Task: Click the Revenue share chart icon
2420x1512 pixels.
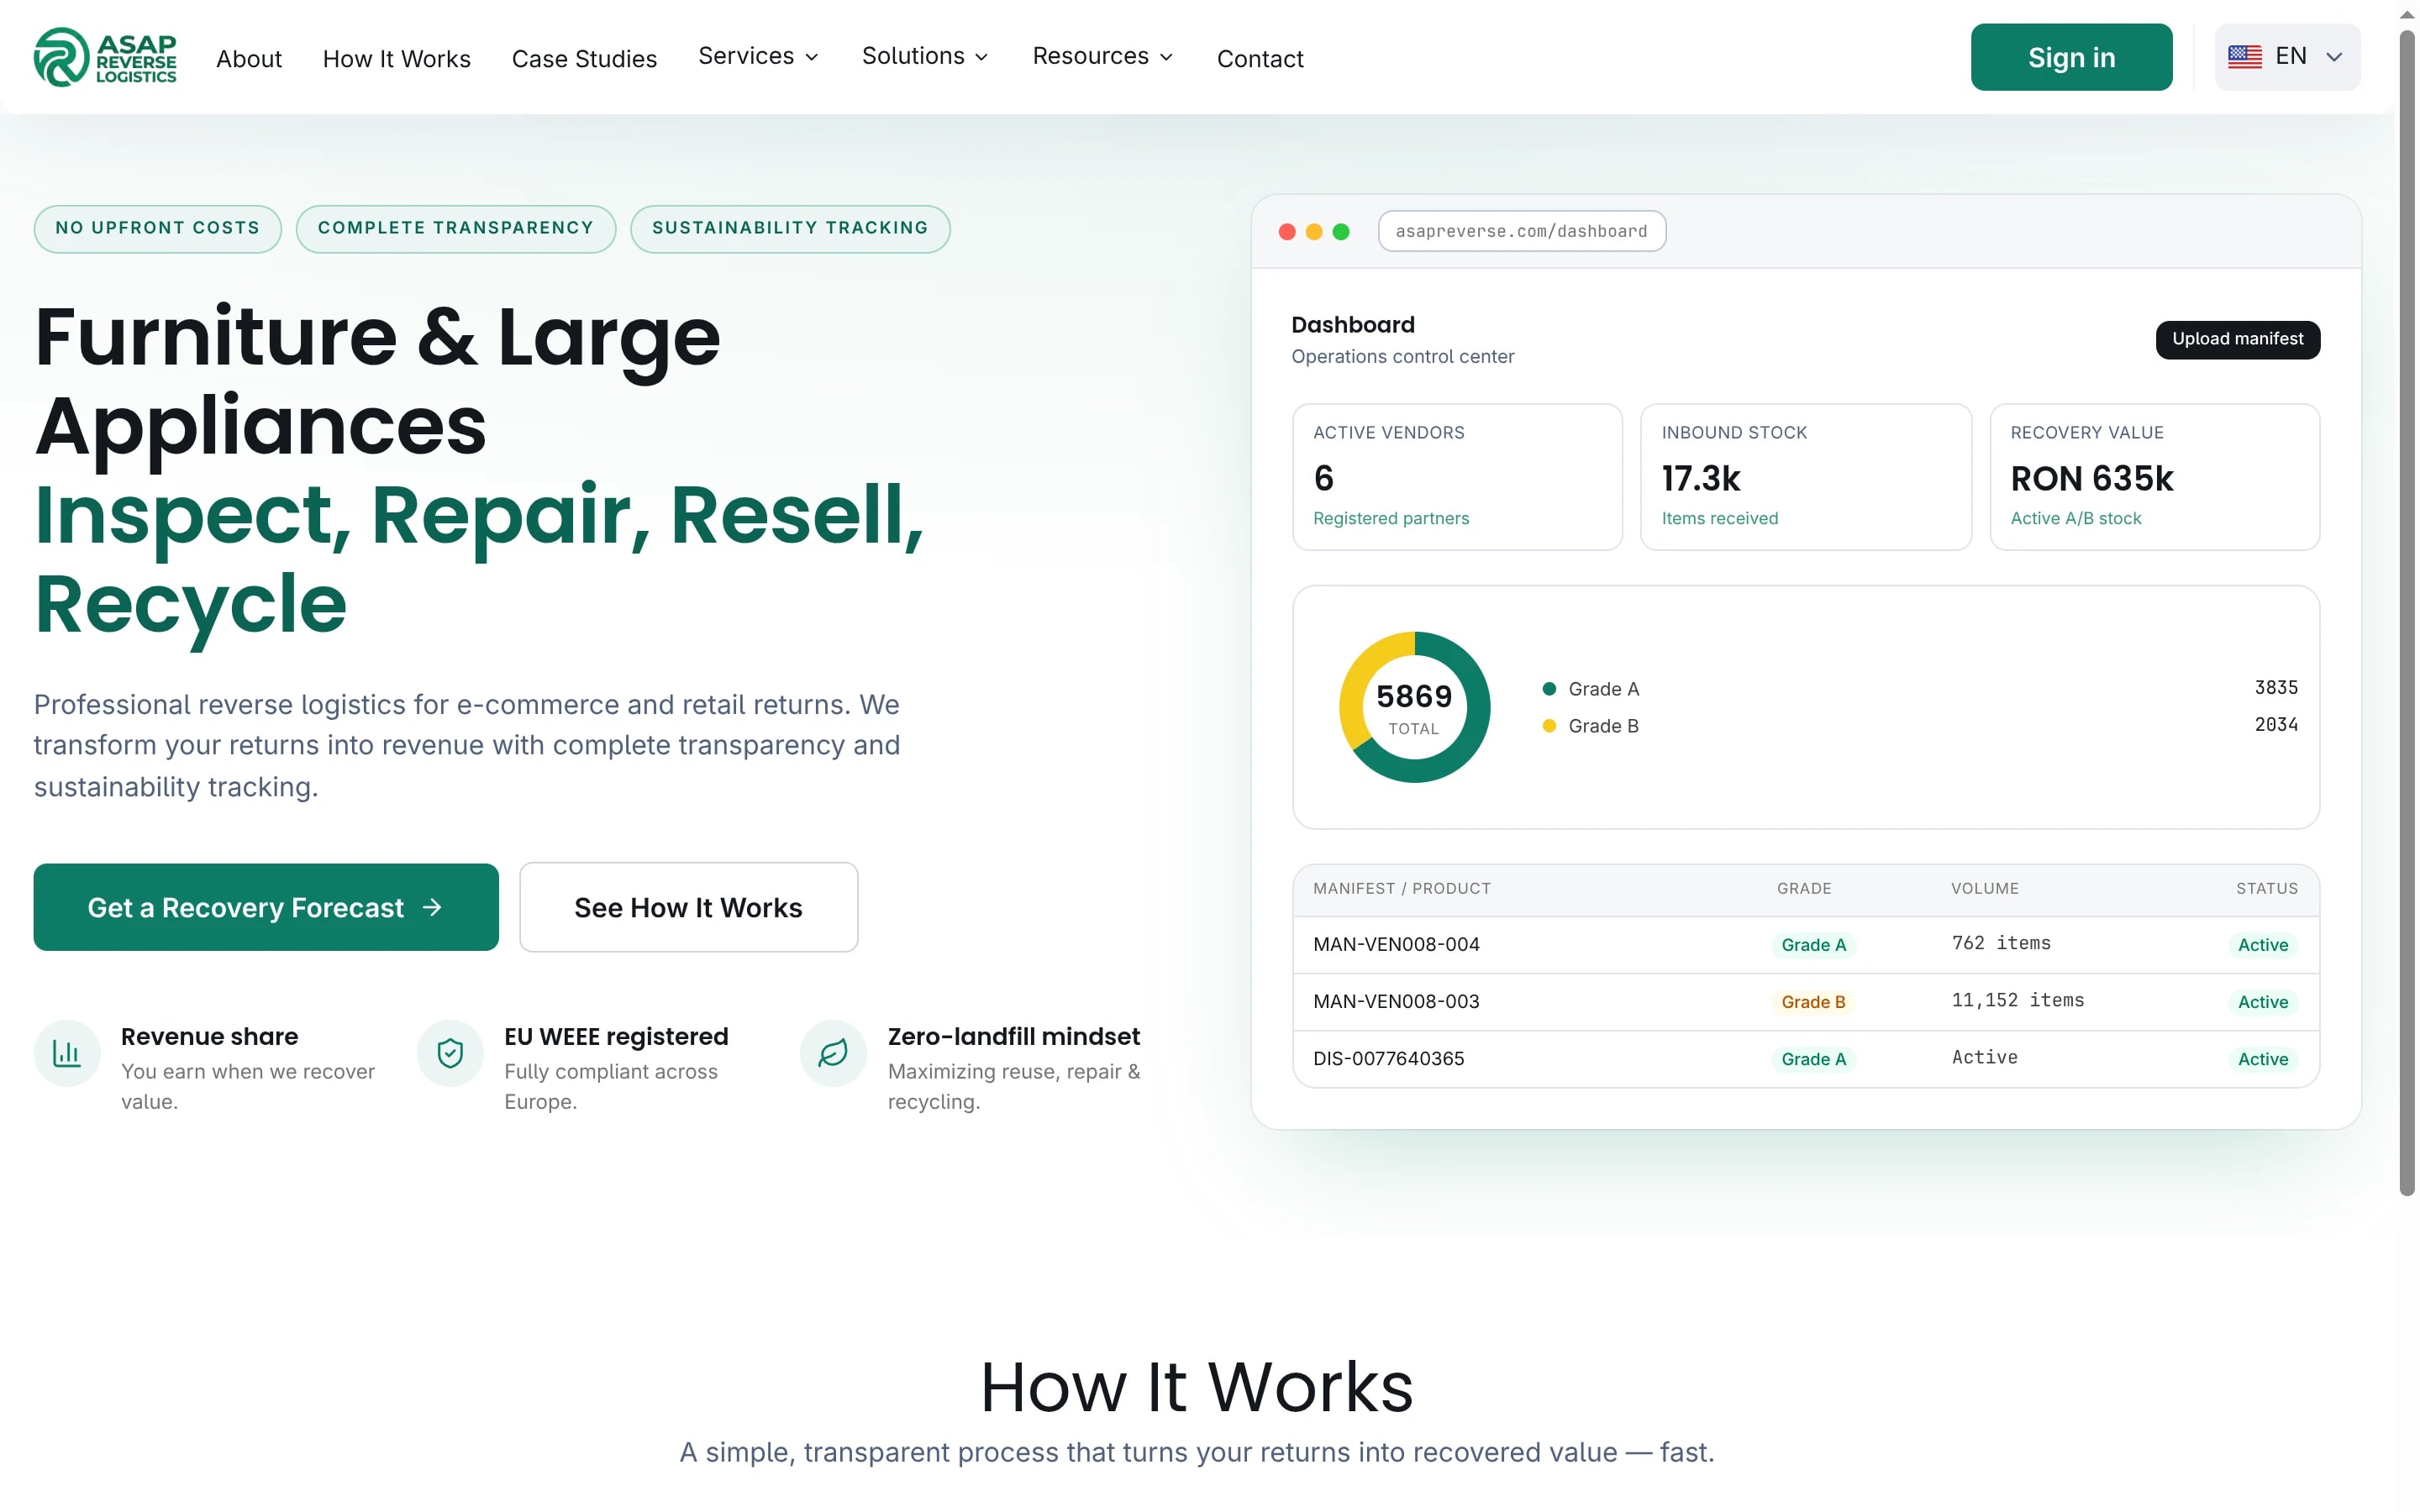Action: click(67, 1053)
